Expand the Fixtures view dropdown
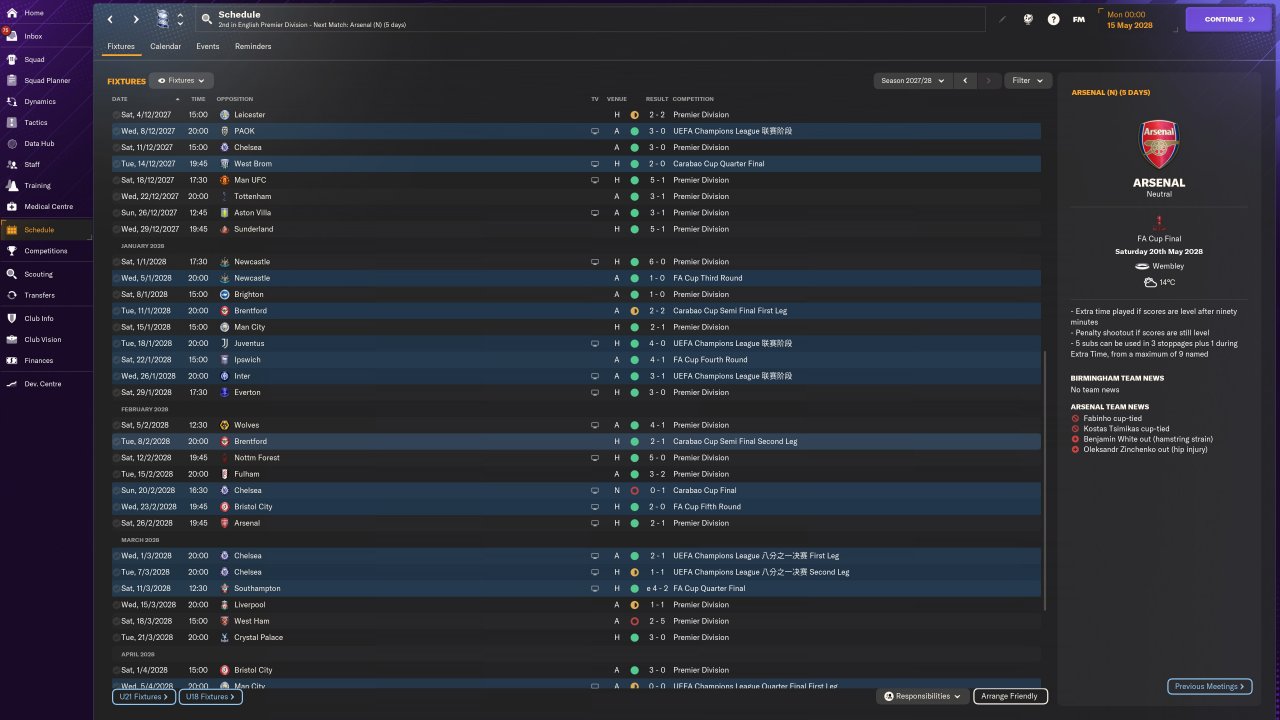The image size is (1280, 720). click(181, 80)
